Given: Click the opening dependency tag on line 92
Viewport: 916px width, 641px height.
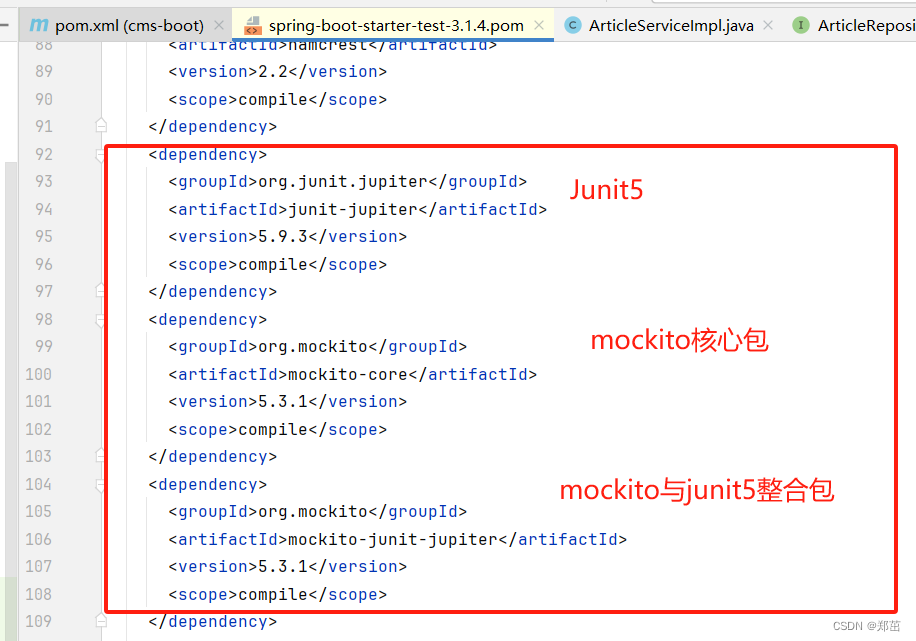Looking at the screenshot, I should point(207,155).
